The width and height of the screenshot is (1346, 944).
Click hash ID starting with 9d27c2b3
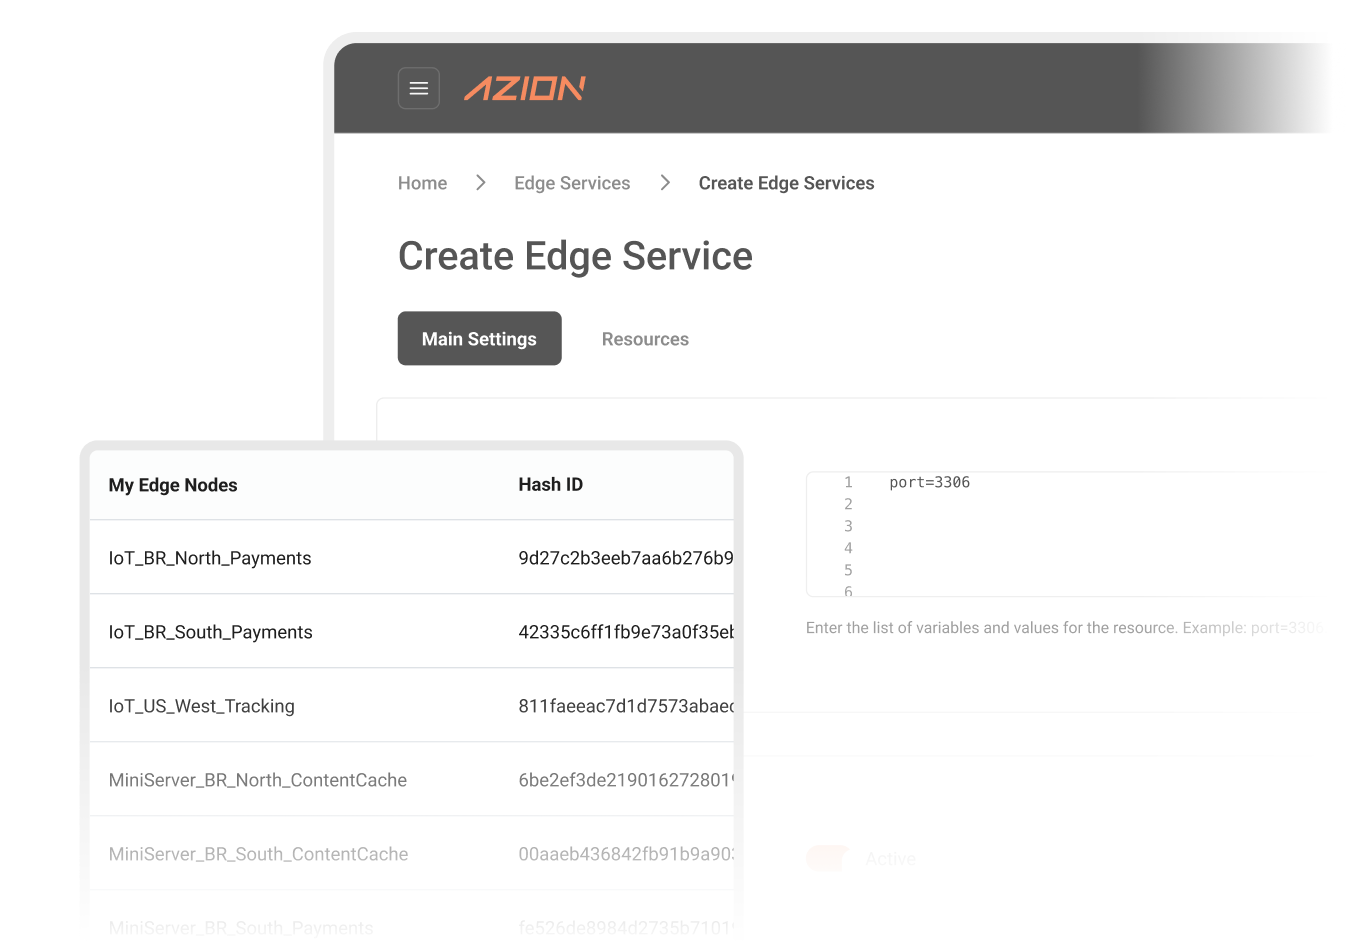(626, 558)
